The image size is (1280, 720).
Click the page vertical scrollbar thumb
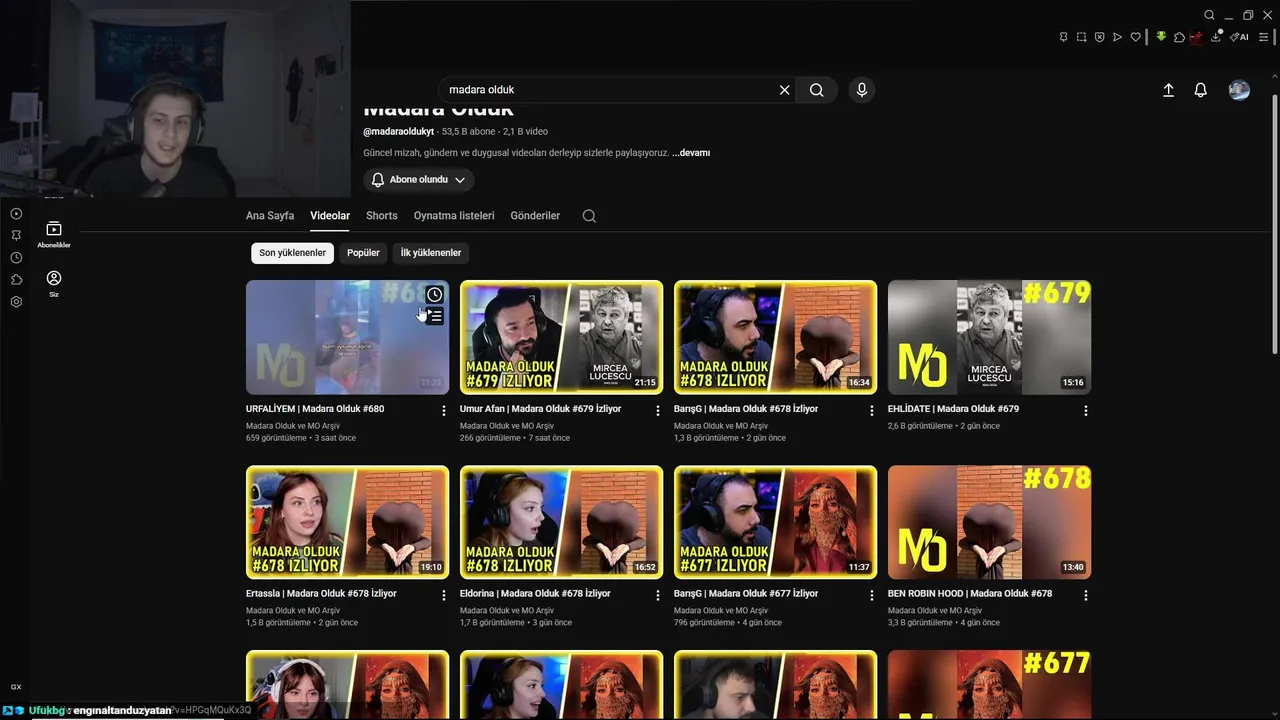(1274, 224)
